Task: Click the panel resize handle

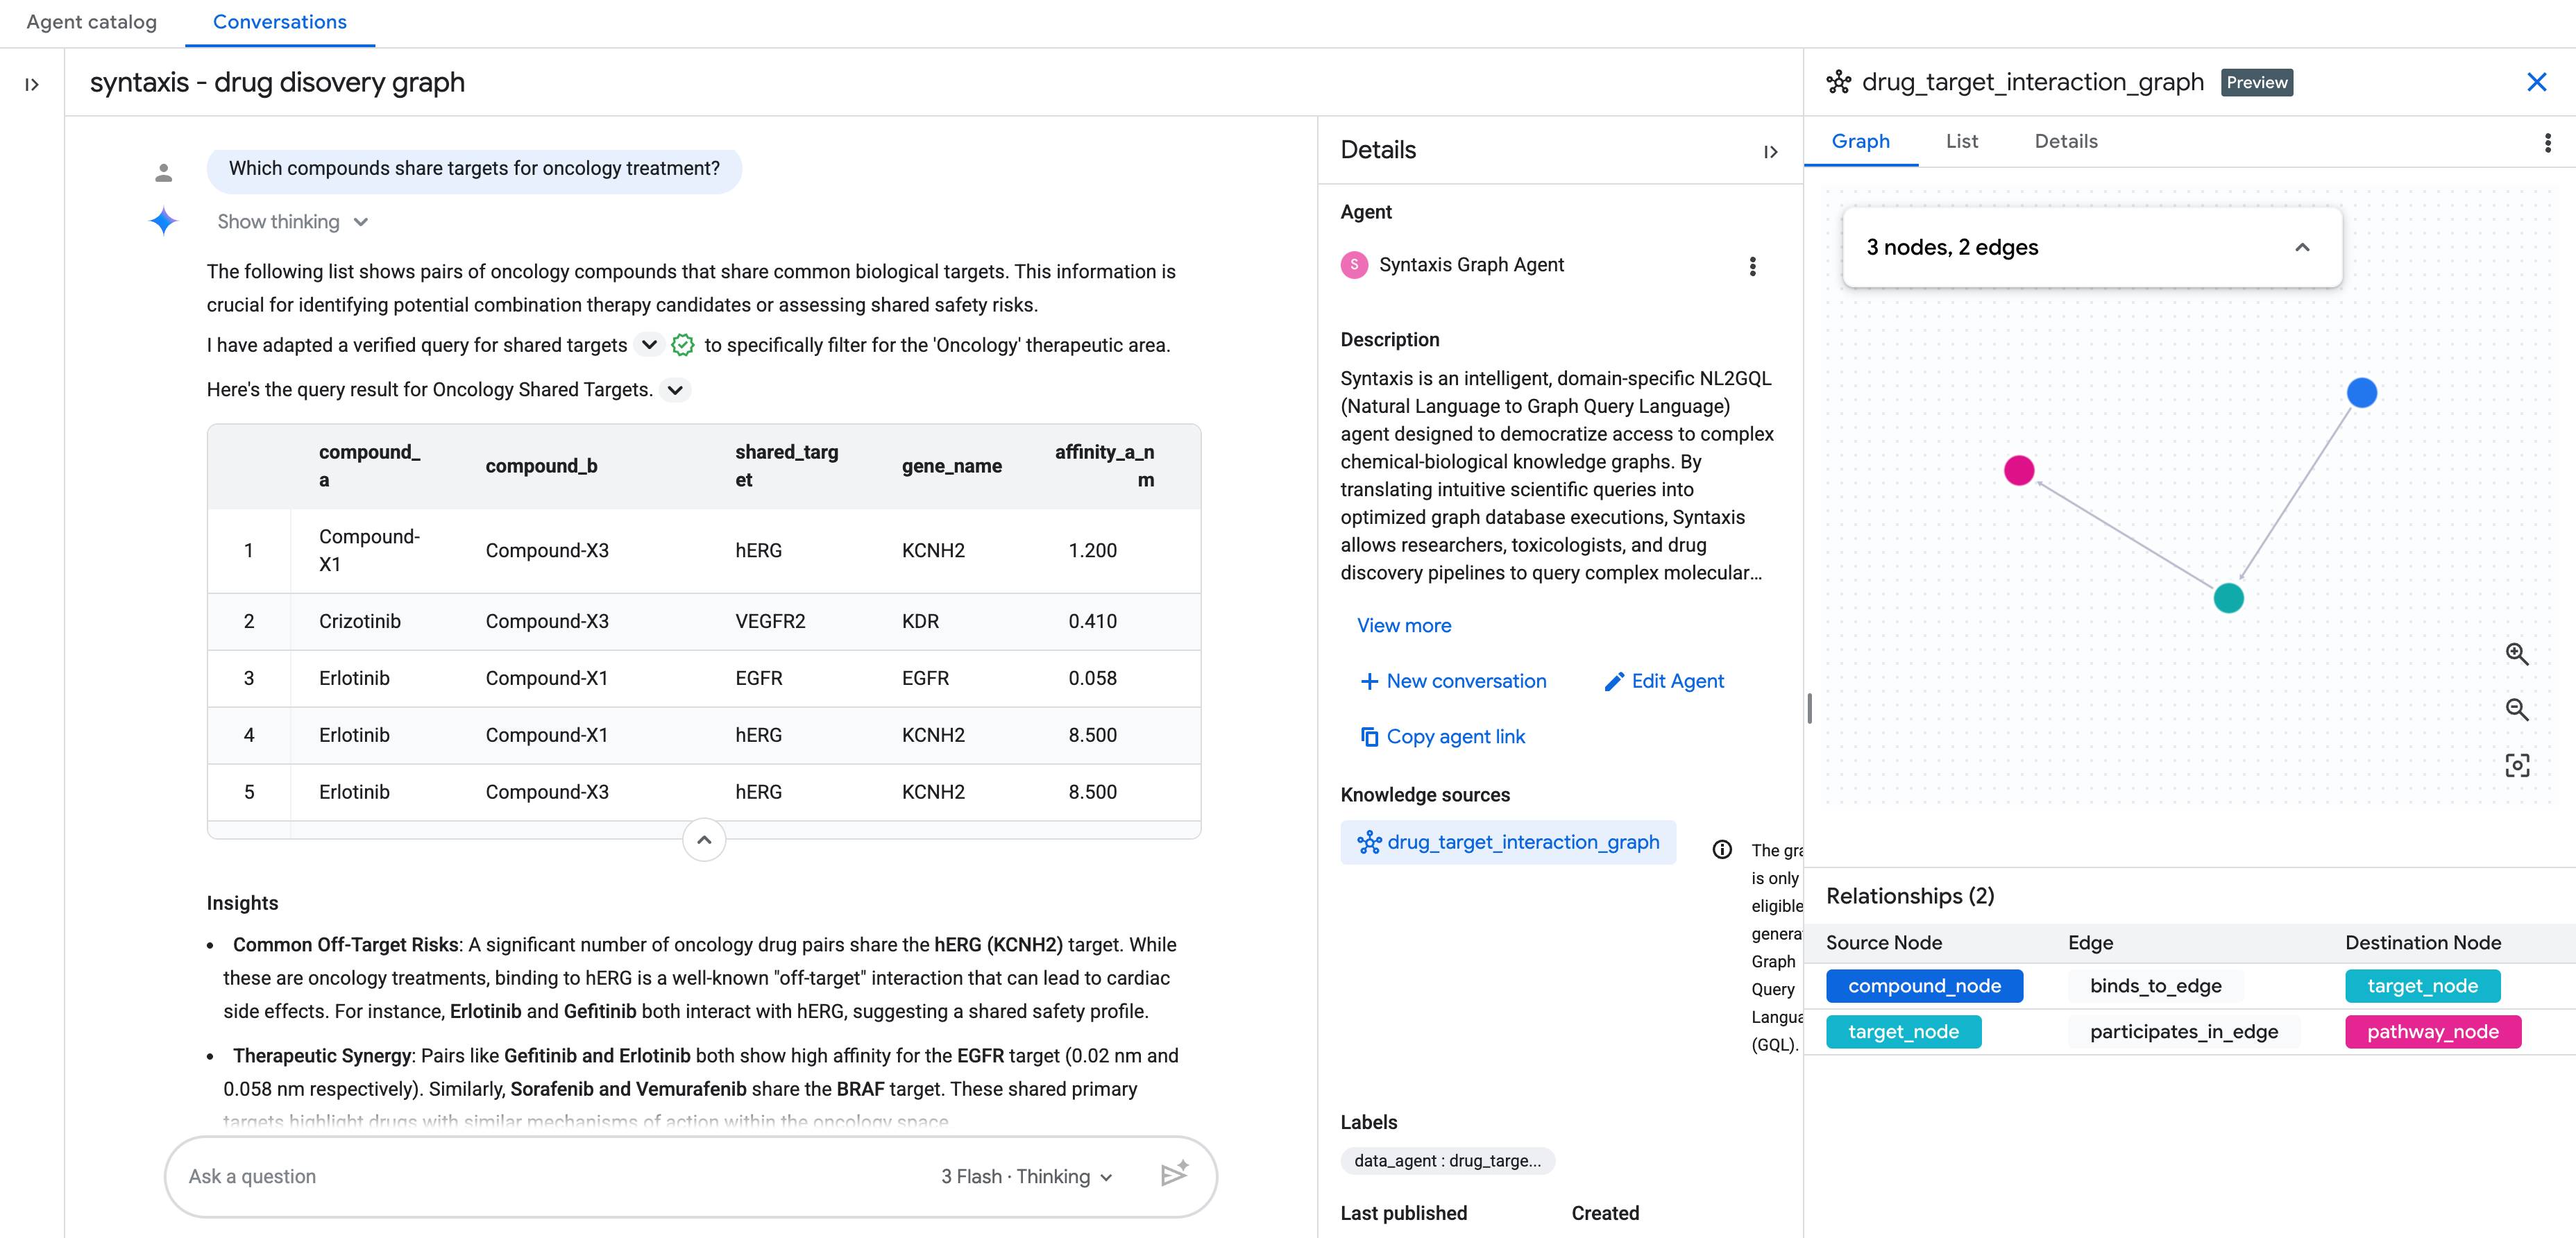Action: click(x=1809, y=709)
